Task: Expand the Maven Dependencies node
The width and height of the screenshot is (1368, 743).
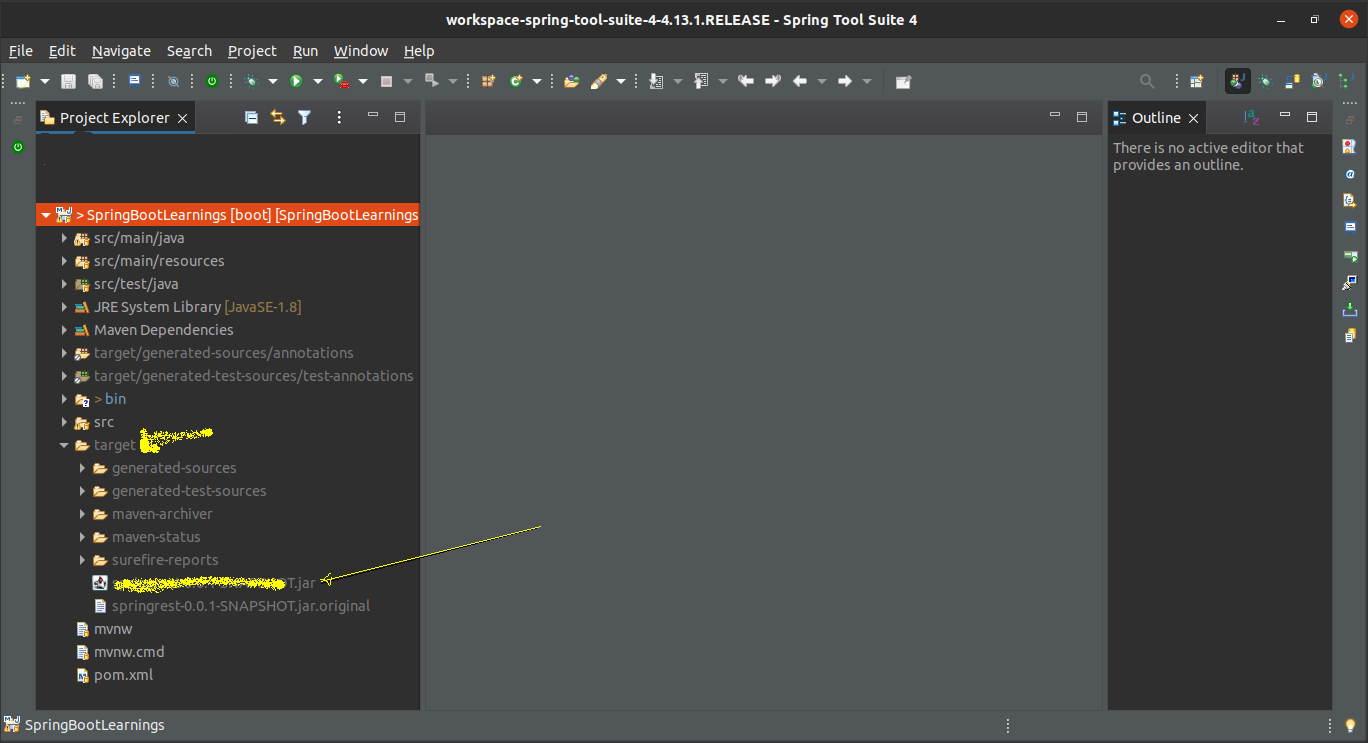Action: pos(64,330)
